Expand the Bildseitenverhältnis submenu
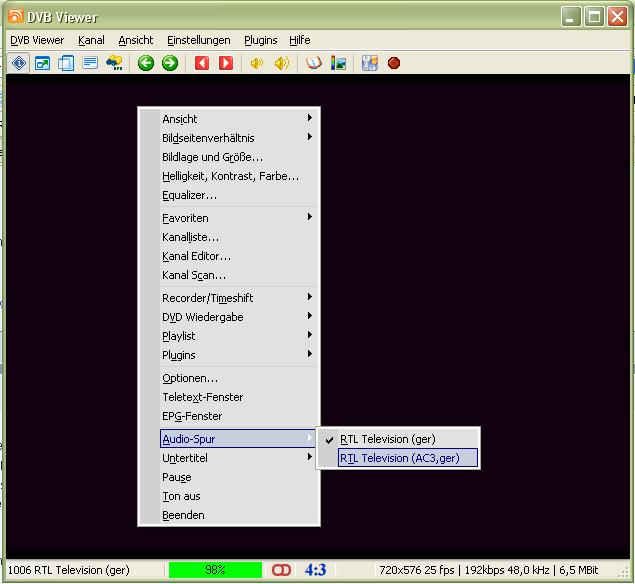This screenshot has height=584, width=635. pyautogui.click(x=238, y=138)
